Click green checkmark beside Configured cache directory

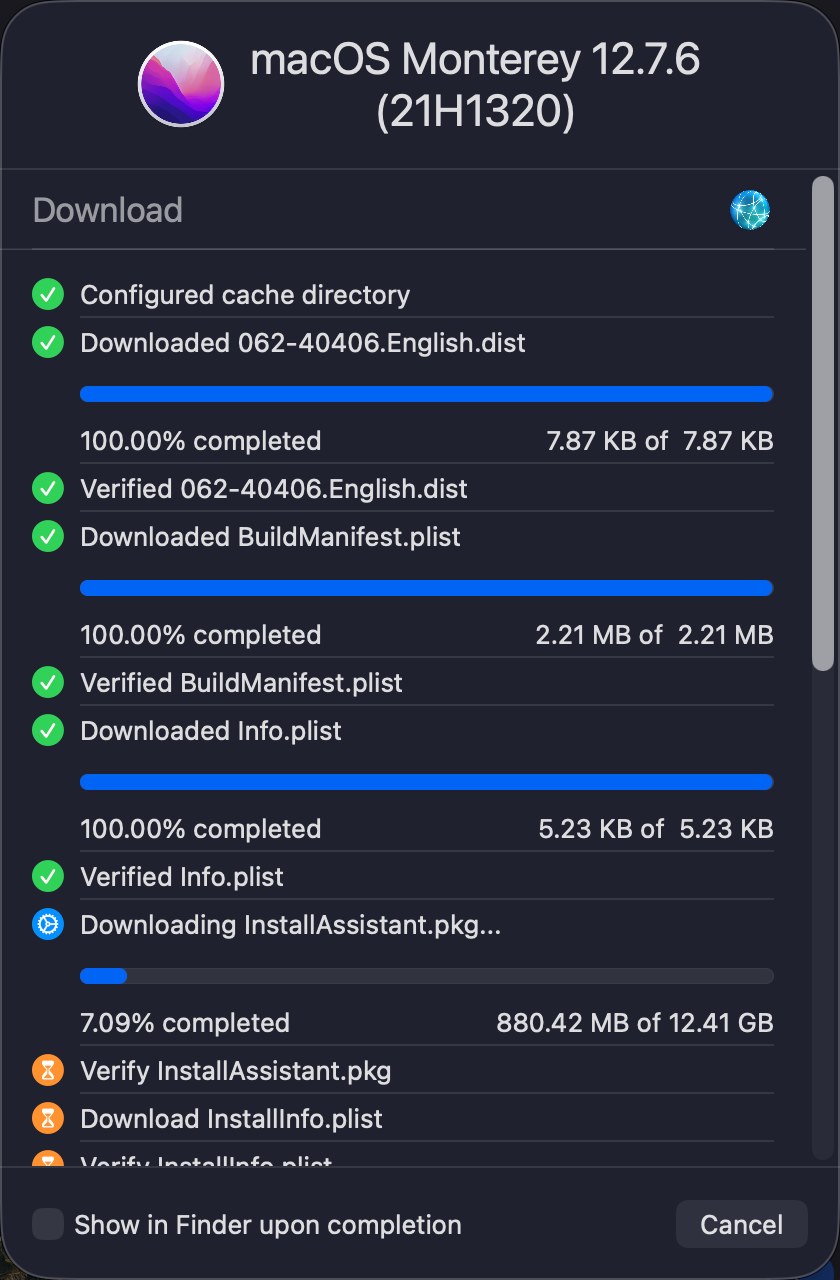coord(48,295)
